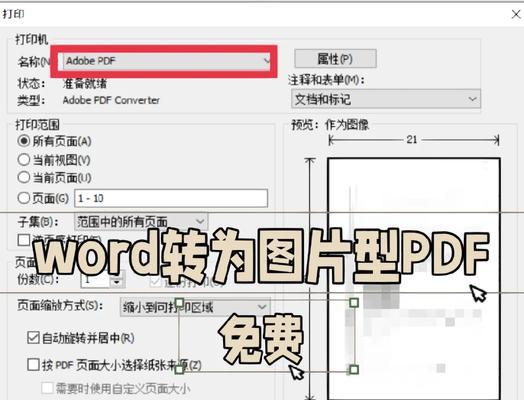Select the 页面(G) radio button
The width and height of the screenshot is (524, 400).
24,198
